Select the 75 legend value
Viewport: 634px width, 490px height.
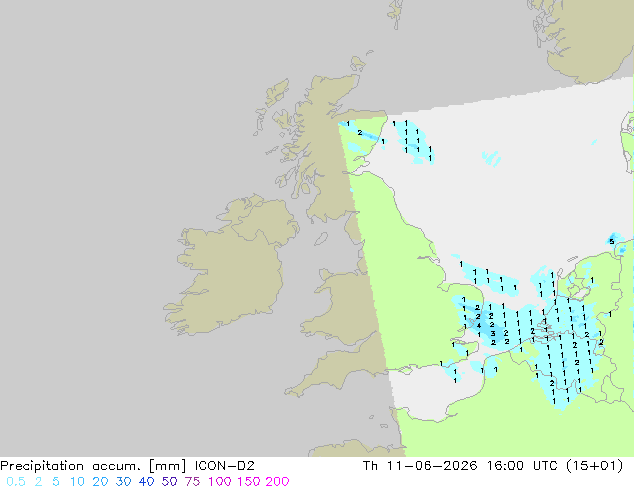192,482
